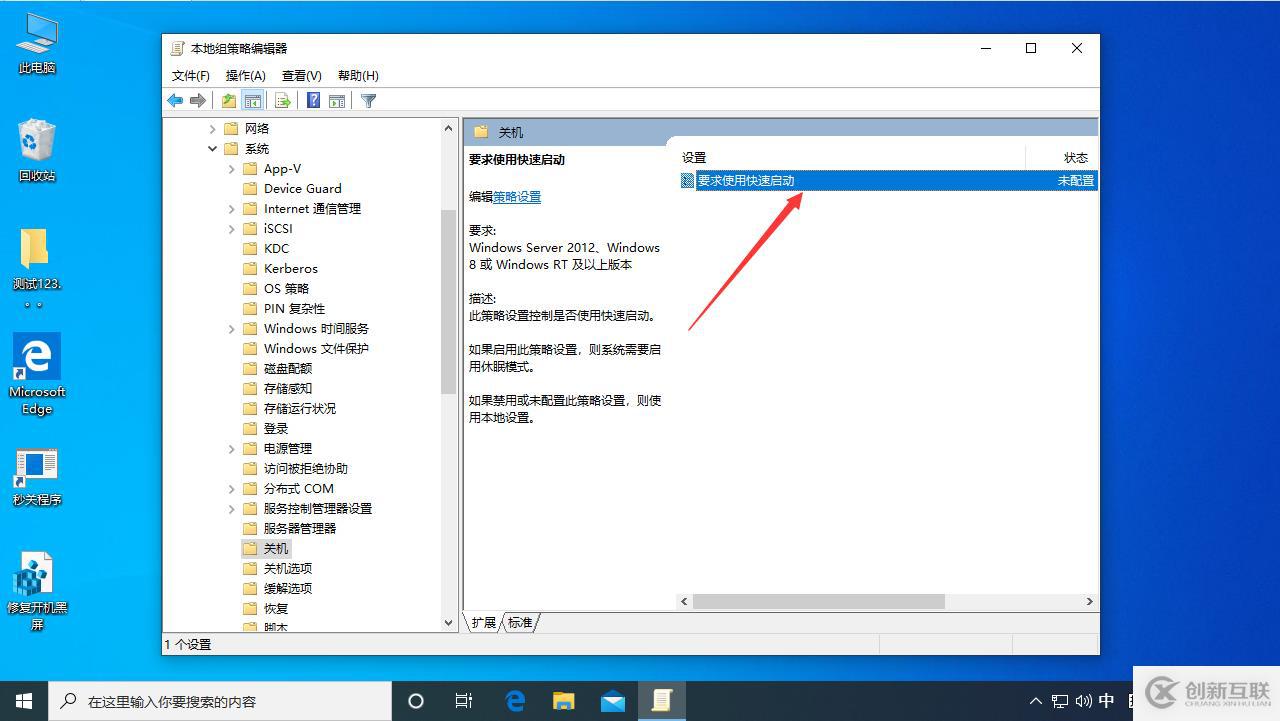Select the 此电脑 desktop icon
The height and width of the screenshot is (721, 1280).
click(37, 44)
